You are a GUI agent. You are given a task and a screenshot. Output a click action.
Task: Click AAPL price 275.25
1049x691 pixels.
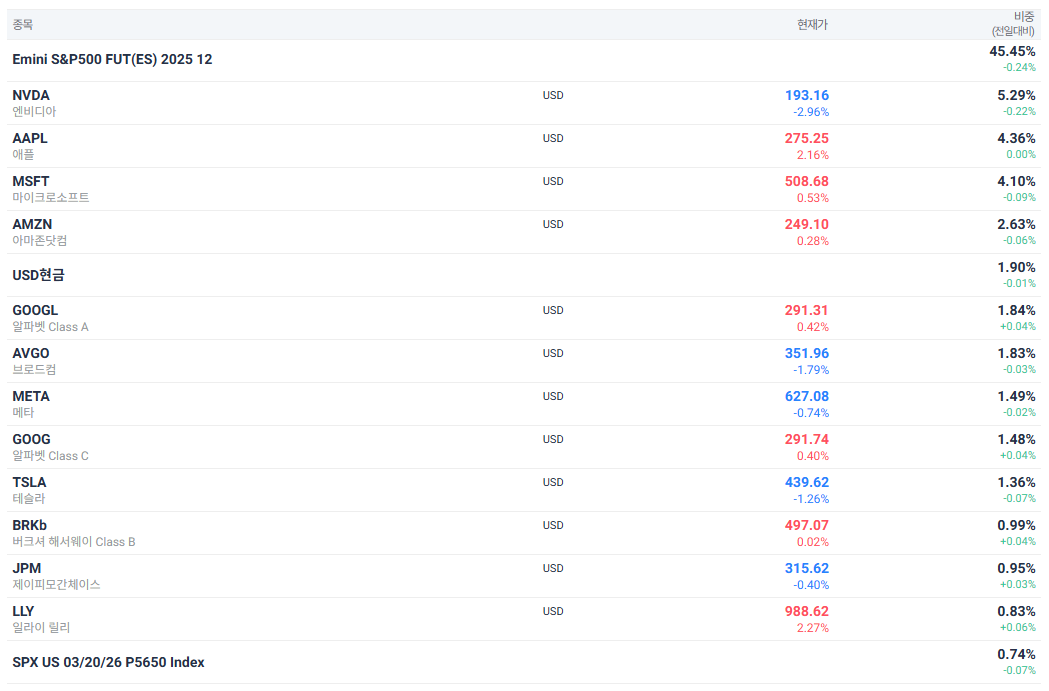tap(807, 138)
